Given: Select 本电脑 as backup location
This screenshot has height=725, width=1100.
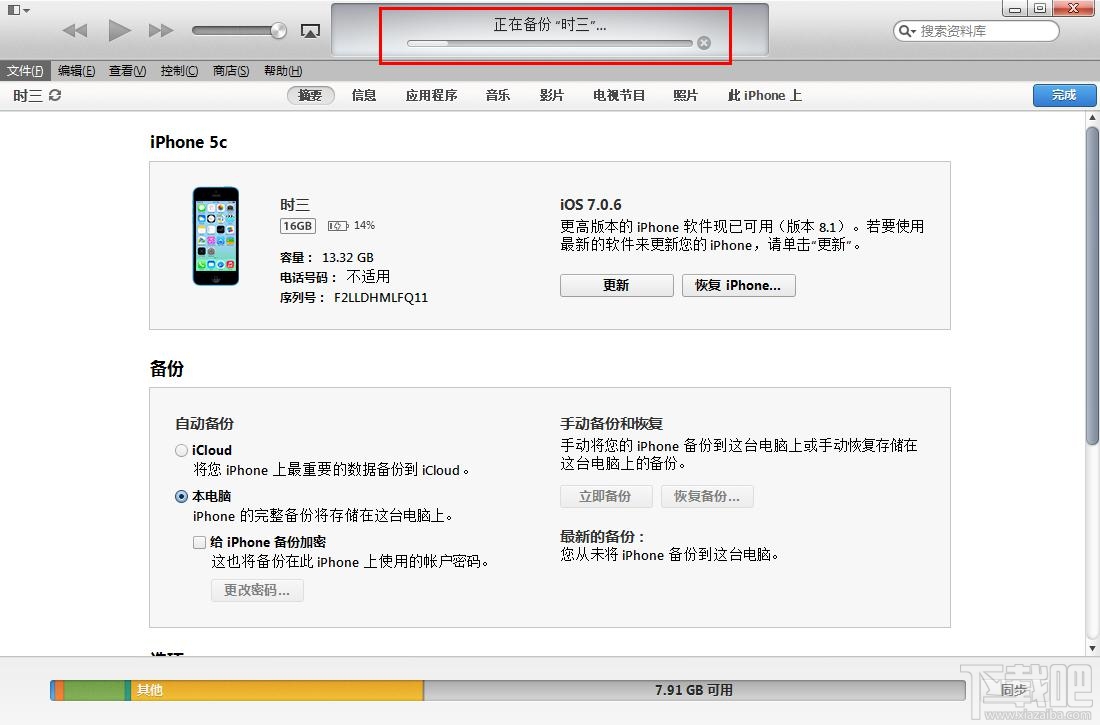Looking at the screenshot, I should point(182,496).
